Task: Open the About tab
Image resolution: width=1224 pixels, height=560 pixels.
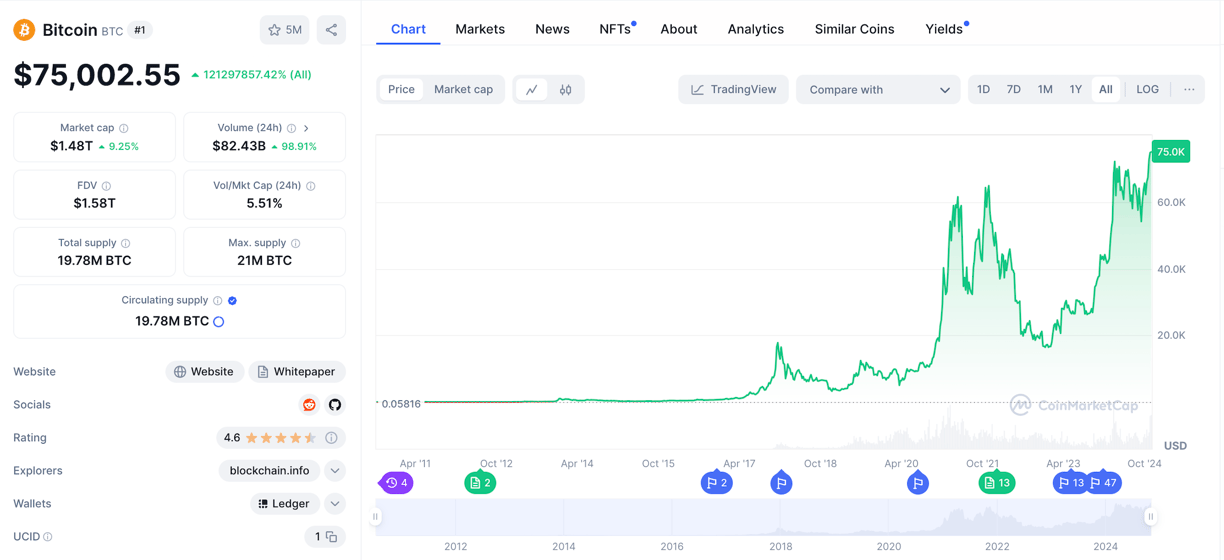Action: click(679, 29)
